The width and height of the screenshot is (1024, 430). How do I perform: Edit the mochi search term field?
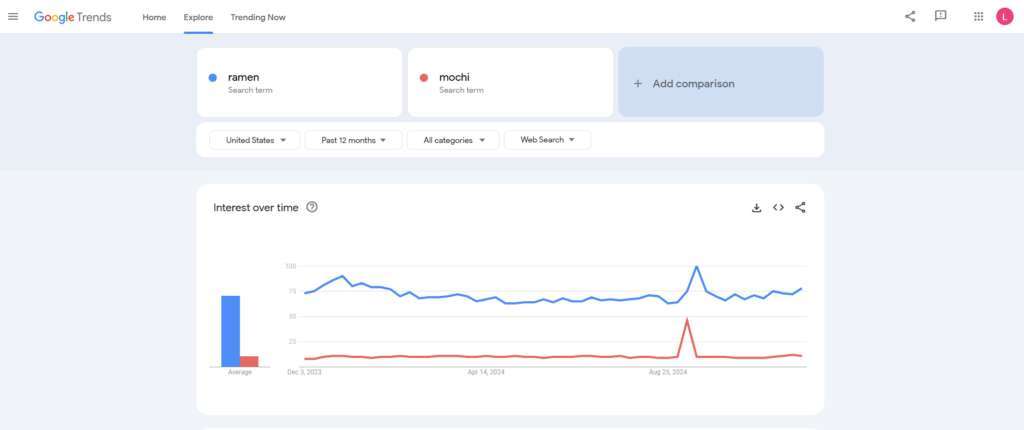[x=510, y=82]
